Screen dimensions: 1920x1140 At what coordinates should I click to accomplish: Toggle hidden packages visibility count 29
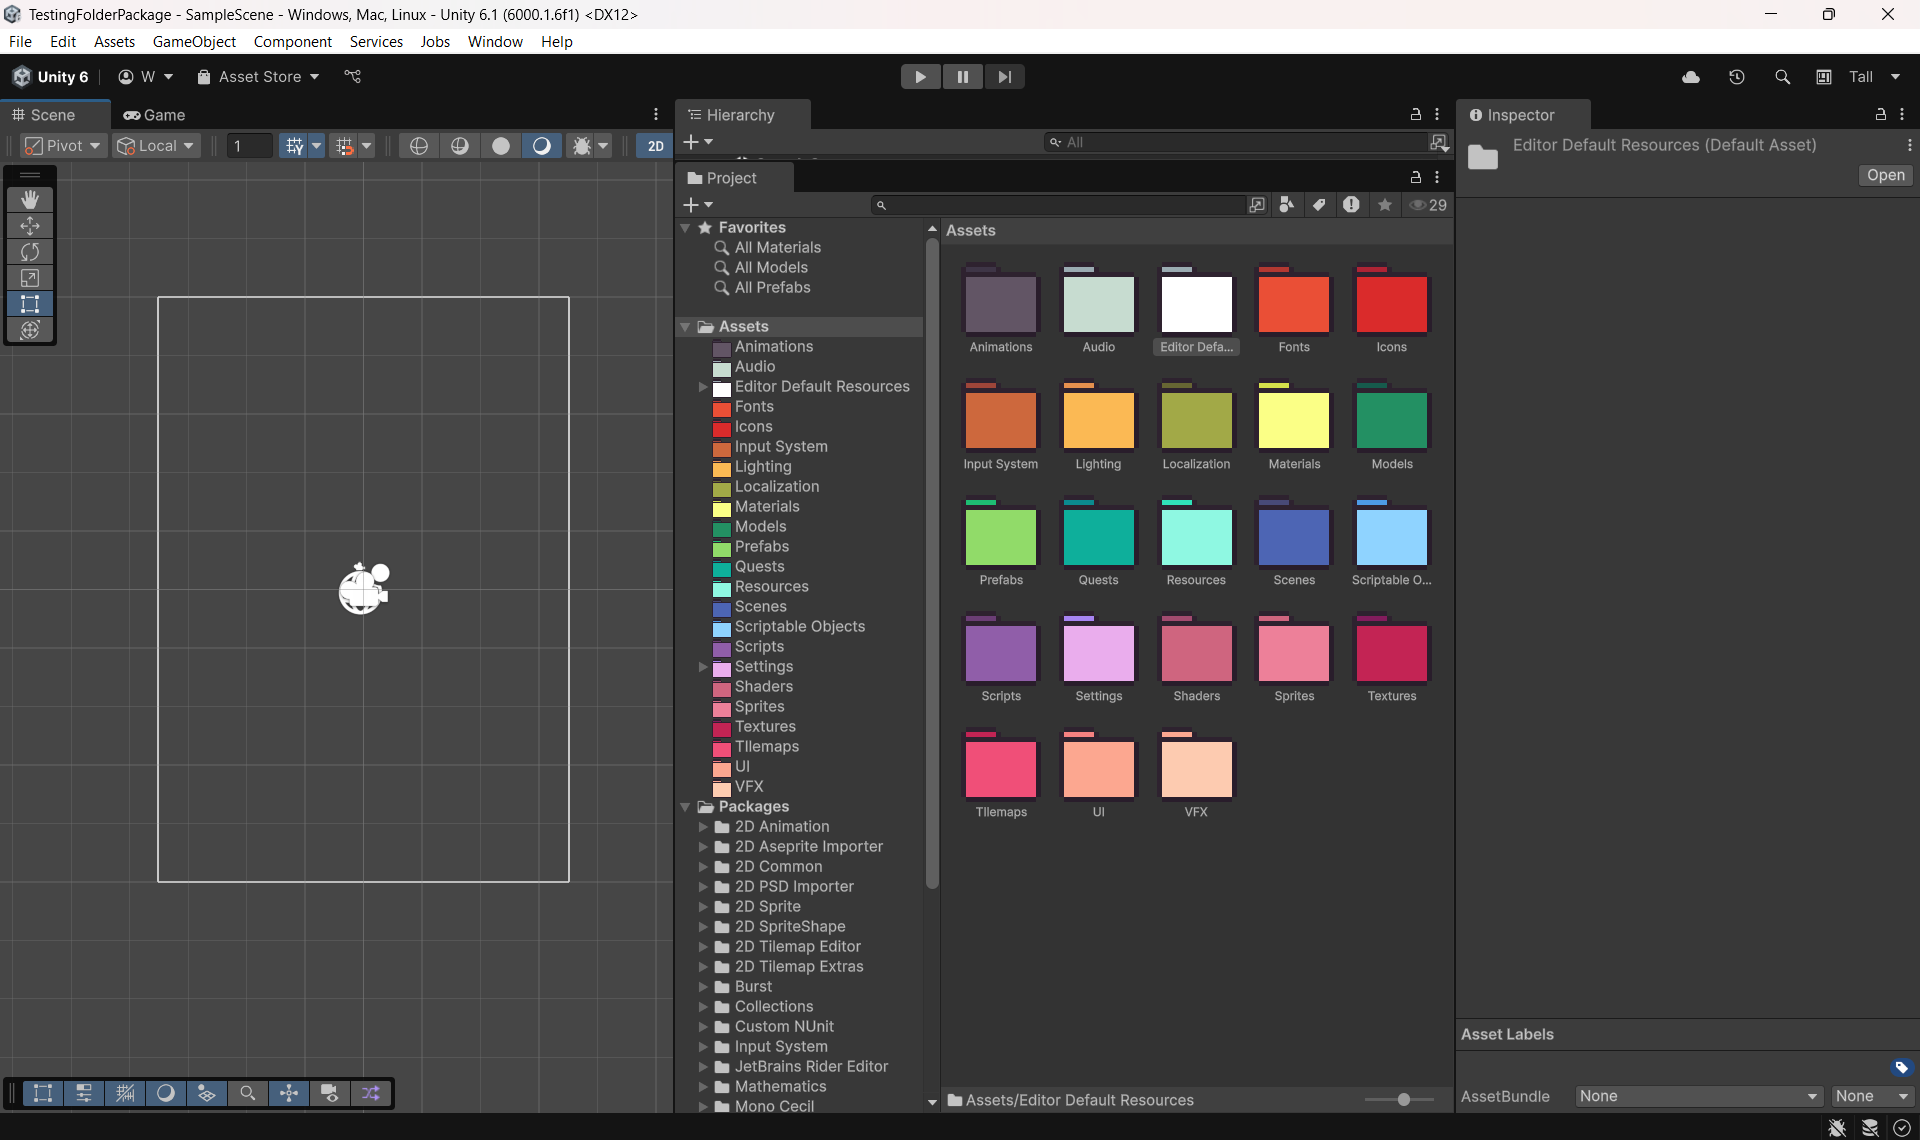(1428, 205)
